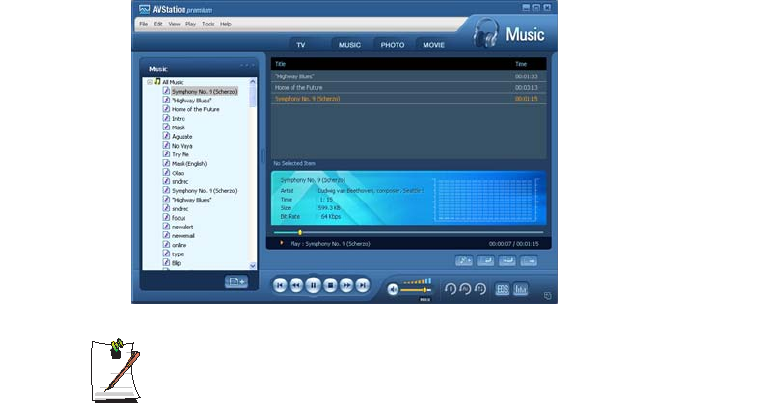782x407 pixels.
Task: Click the file icon beside No Vaya
Action: click(166, 145)
